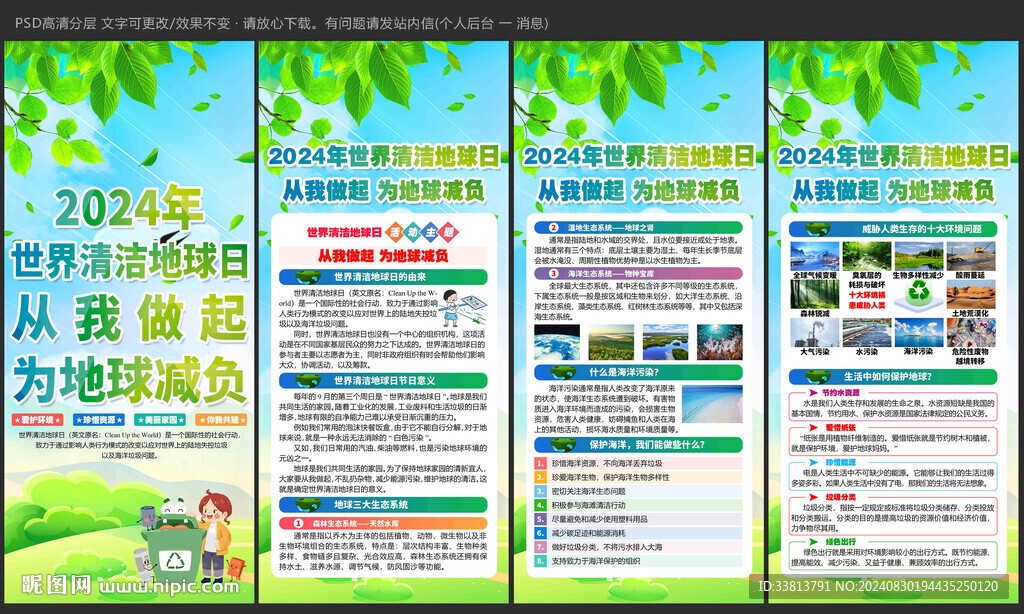Click list item 密切关注海洋生态问题

638,491
